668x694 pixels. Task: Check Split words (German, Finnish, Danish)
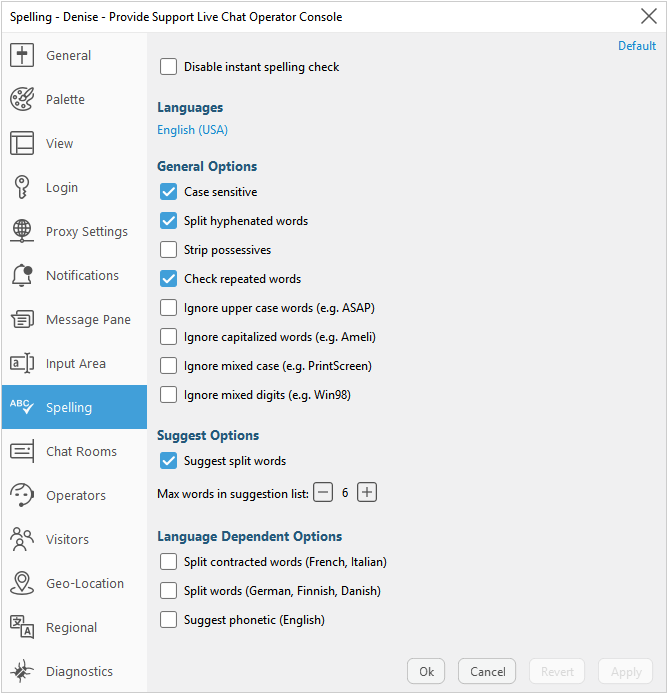pyautogui.click(x=168, y=591)
